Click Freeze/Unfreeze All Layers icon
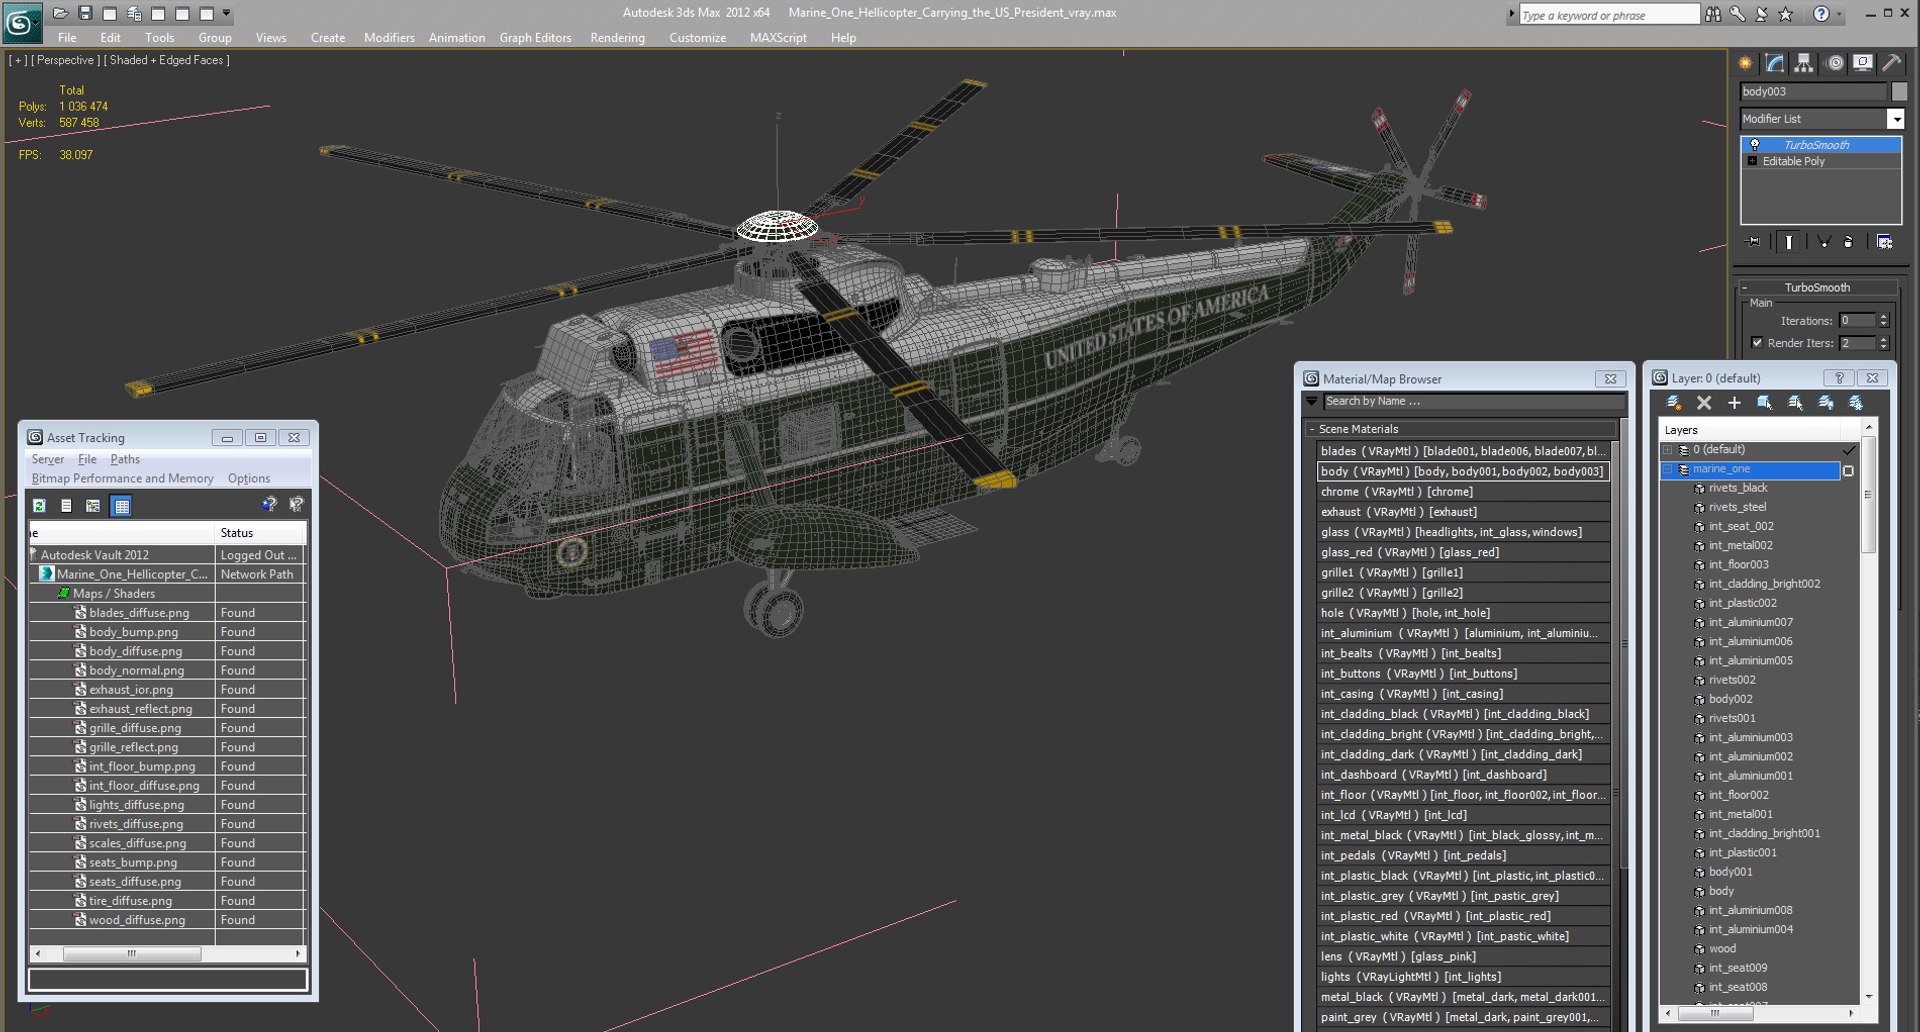Image resolution: width=1920 pixels, height=1032 pixels. (1856, 403)
